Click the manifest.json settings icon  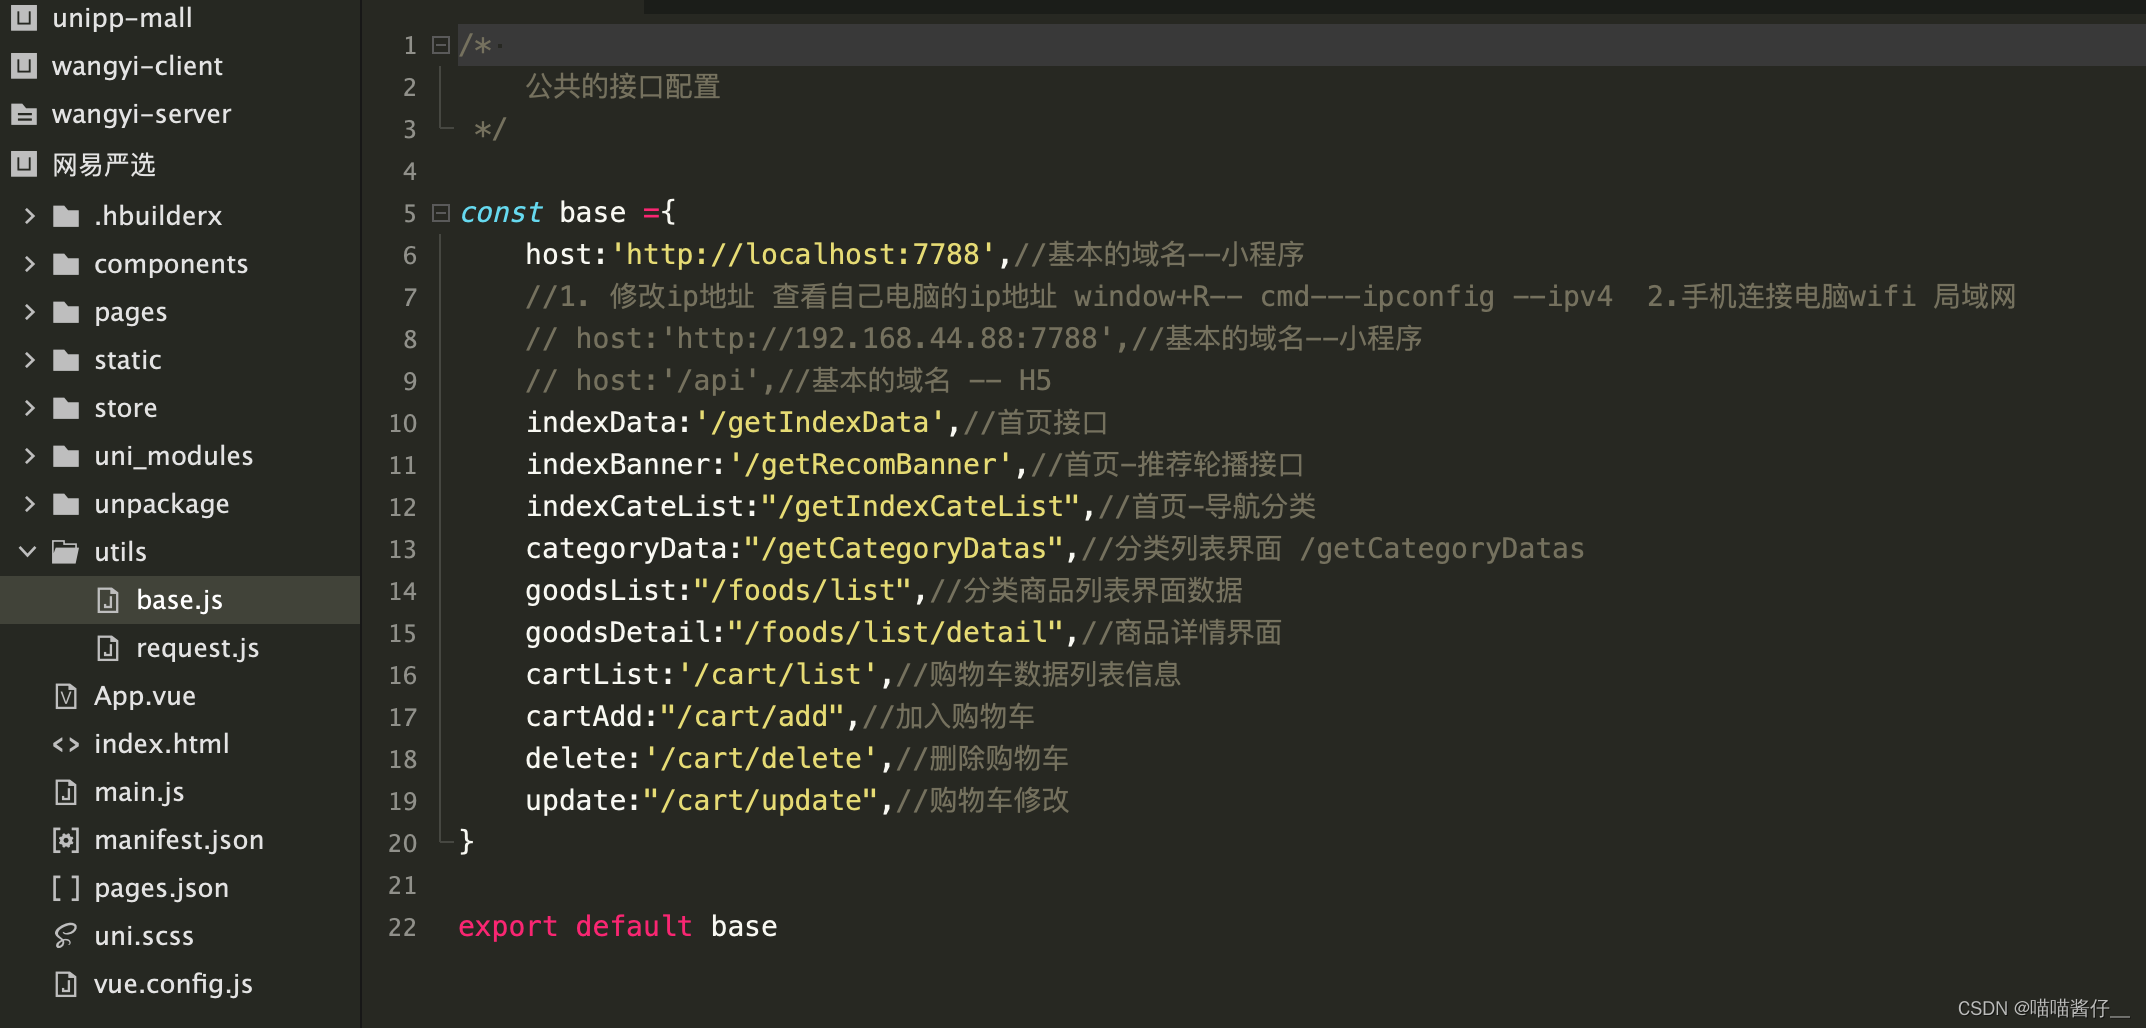click(x=65, y=840)
